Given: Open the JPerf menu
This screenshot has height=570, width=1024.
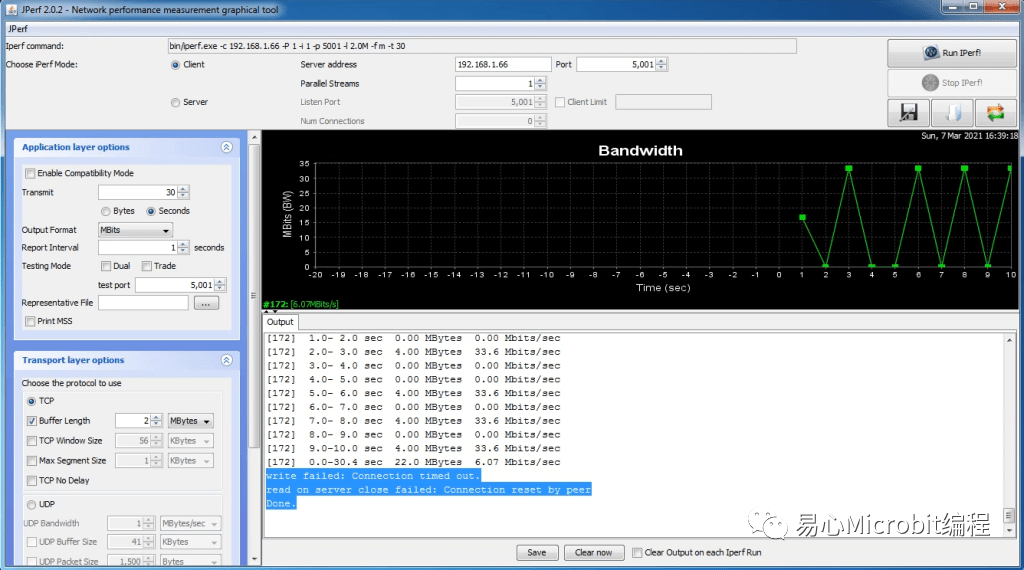Looking at the screenshot, I should click(18, 28).
